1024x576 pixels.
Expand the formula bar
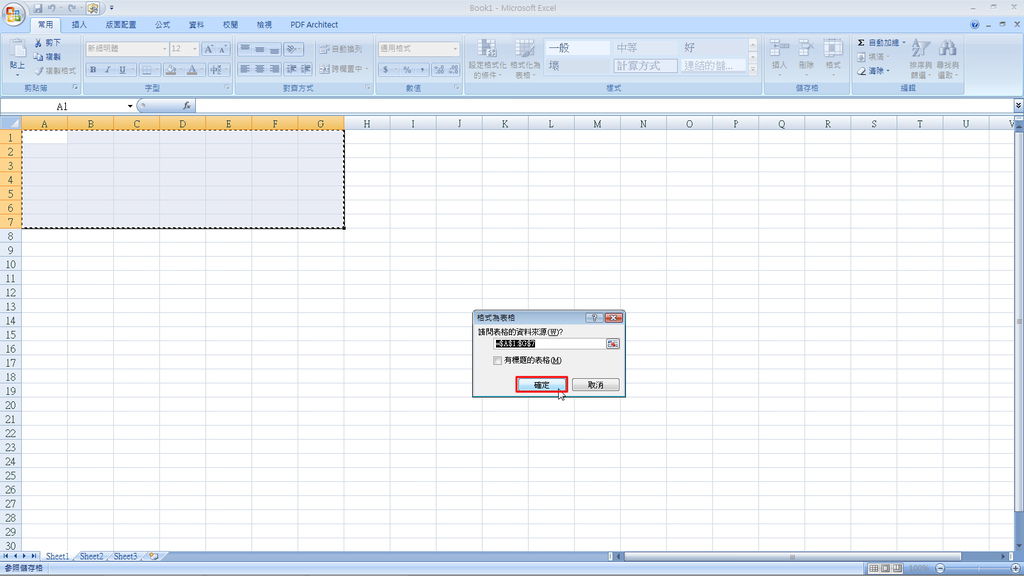1018,106
